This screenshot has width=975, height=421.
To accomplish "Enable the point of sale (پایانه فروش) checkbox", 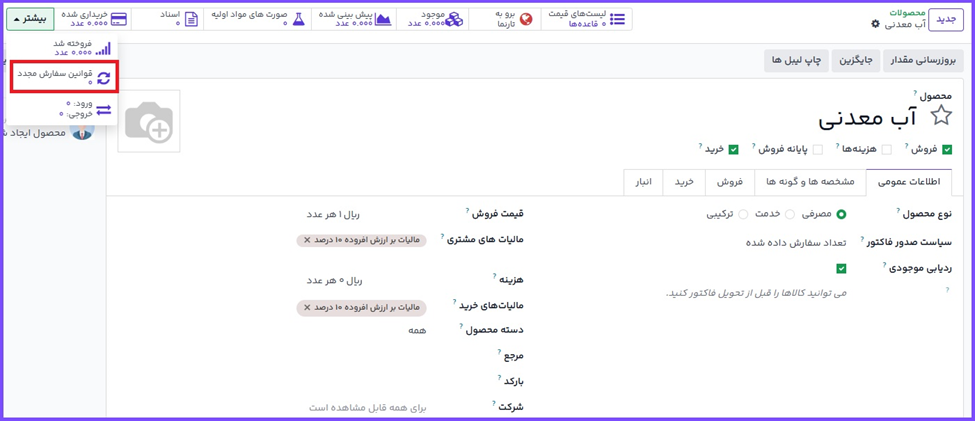I will point(817,149).
